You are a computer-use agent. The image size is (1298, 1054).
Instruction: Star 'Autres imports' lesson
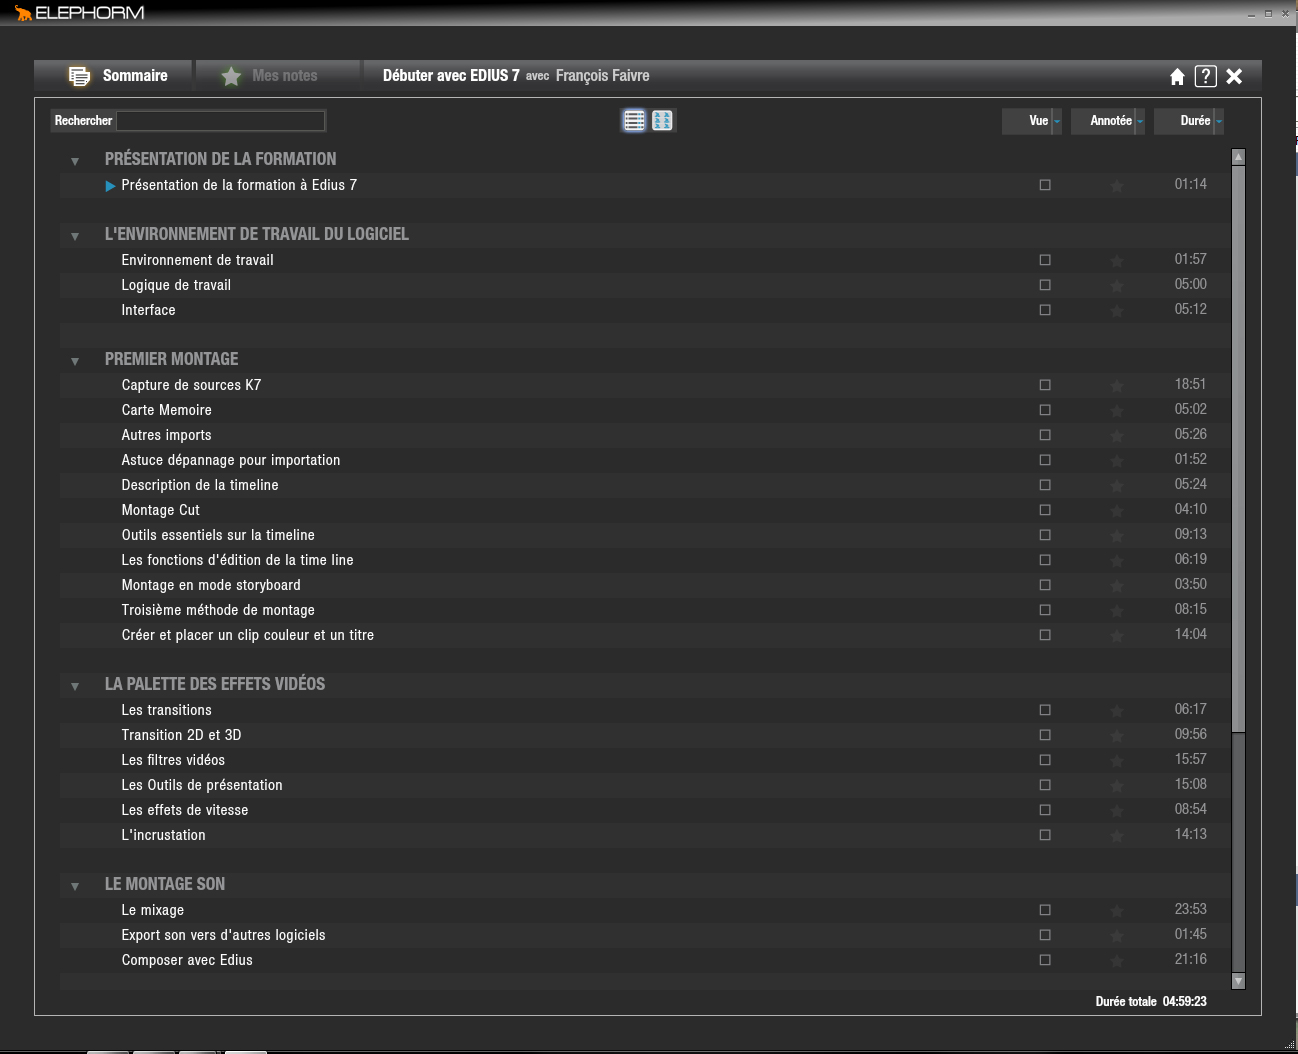[x=1117, y=436]
